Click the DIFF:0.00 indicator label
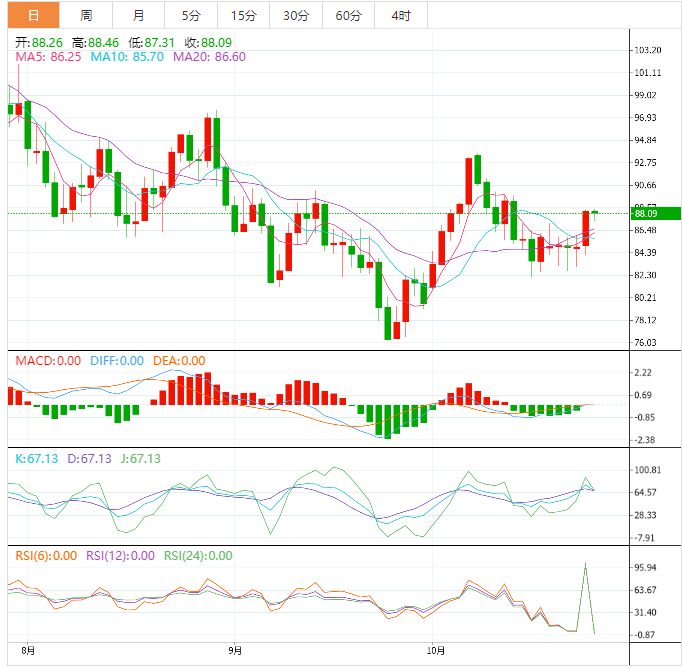The width and height of the screenshot is (682, 668). (117, 361)
